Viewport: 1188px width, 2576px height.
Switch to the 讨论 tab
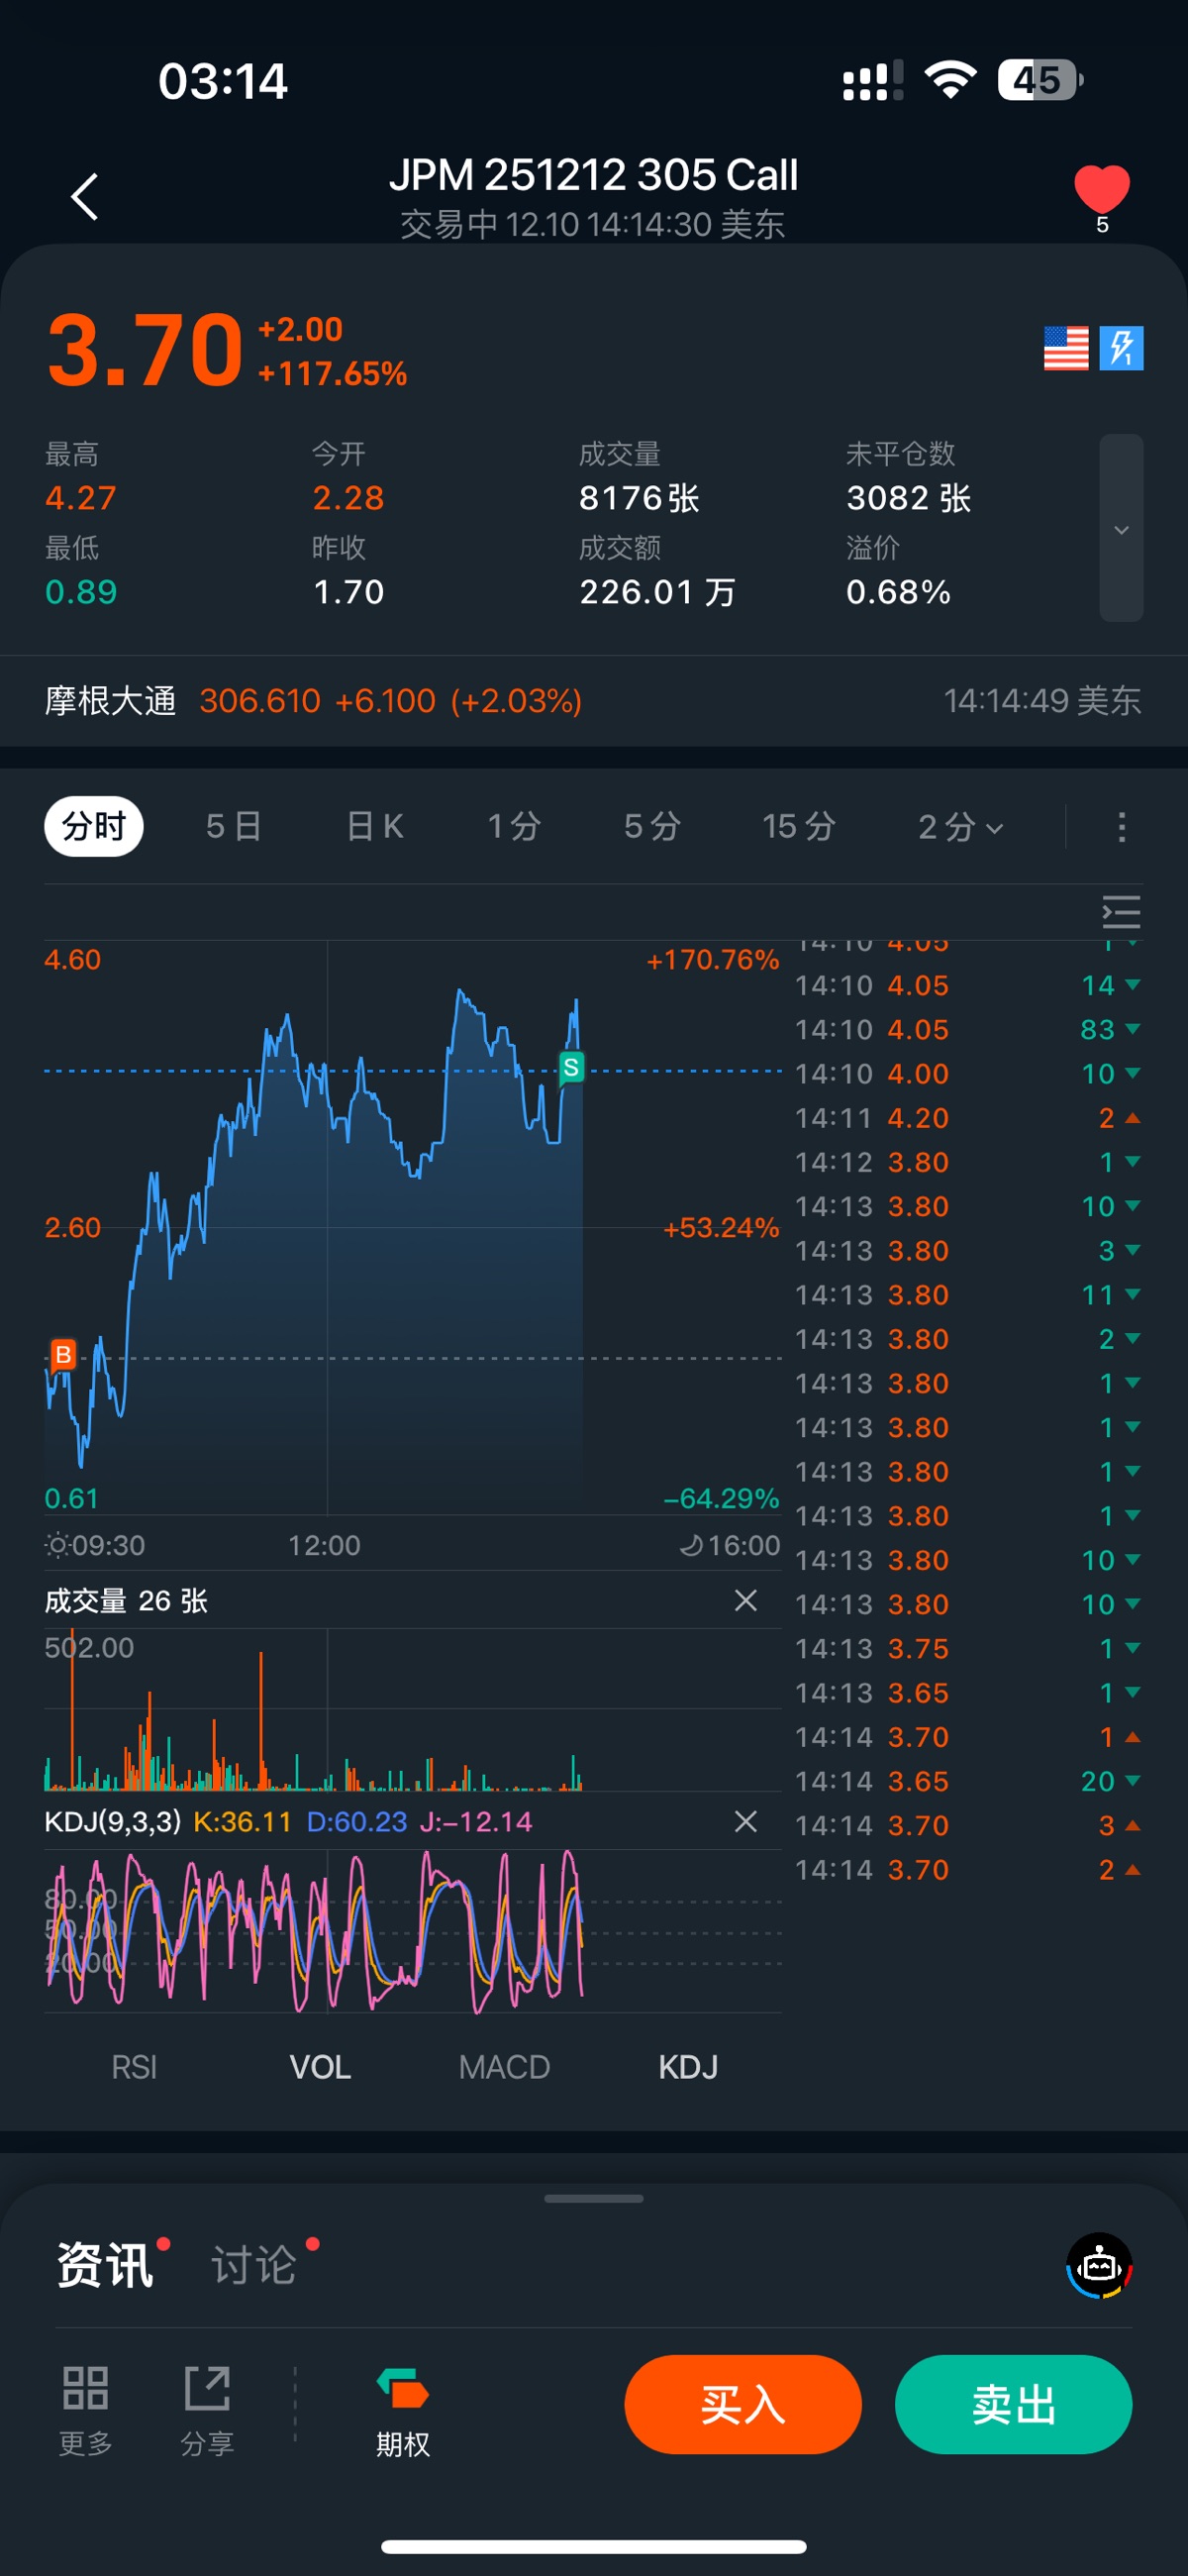[254, 2265]
